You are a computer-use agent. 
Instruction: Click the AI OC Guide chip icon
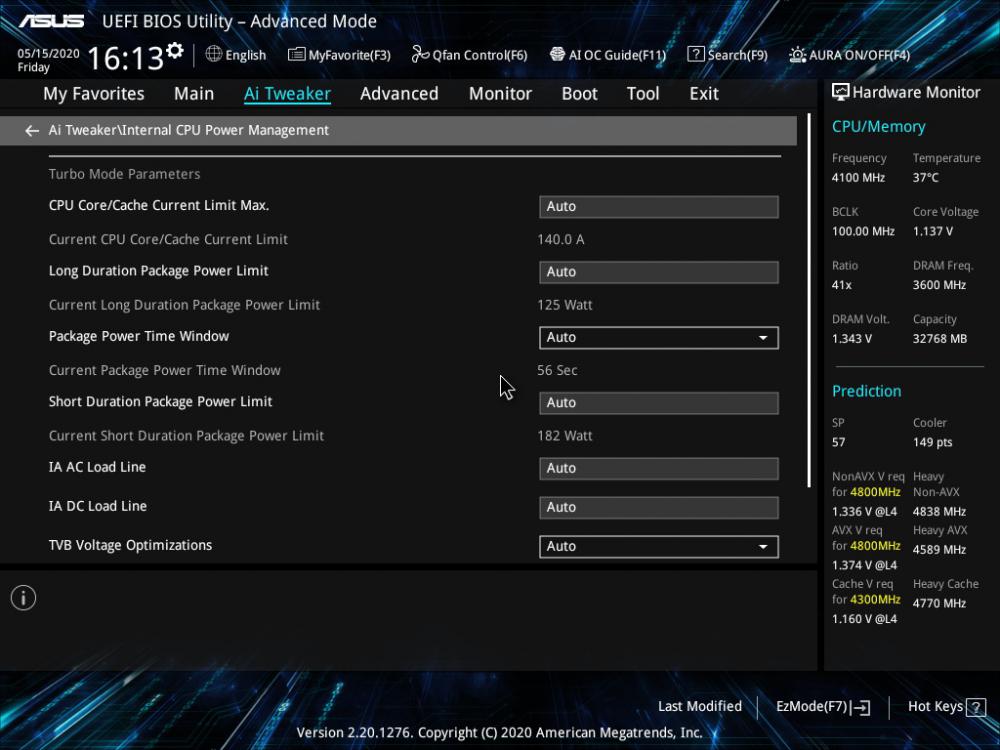point(557,55)
